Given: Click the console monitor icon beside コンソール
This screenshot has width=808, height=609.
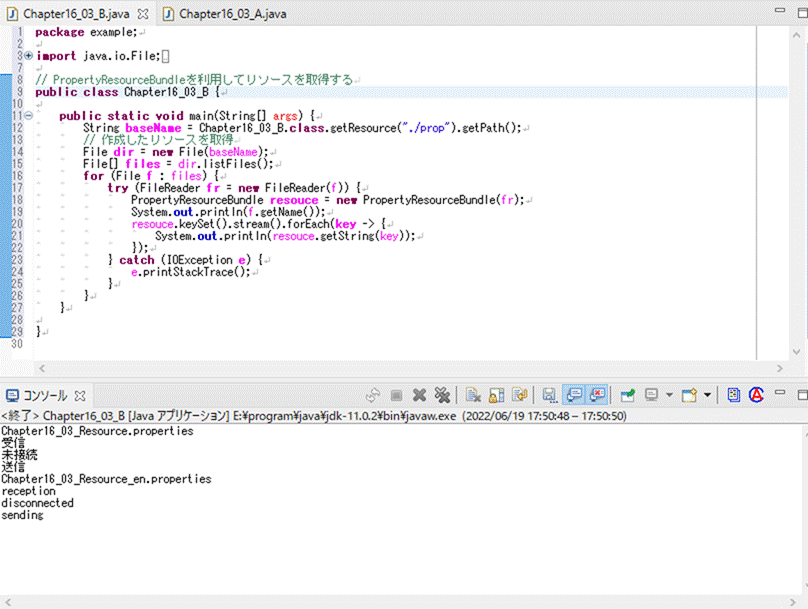Looking at the screenshot, I should [12, 396].
